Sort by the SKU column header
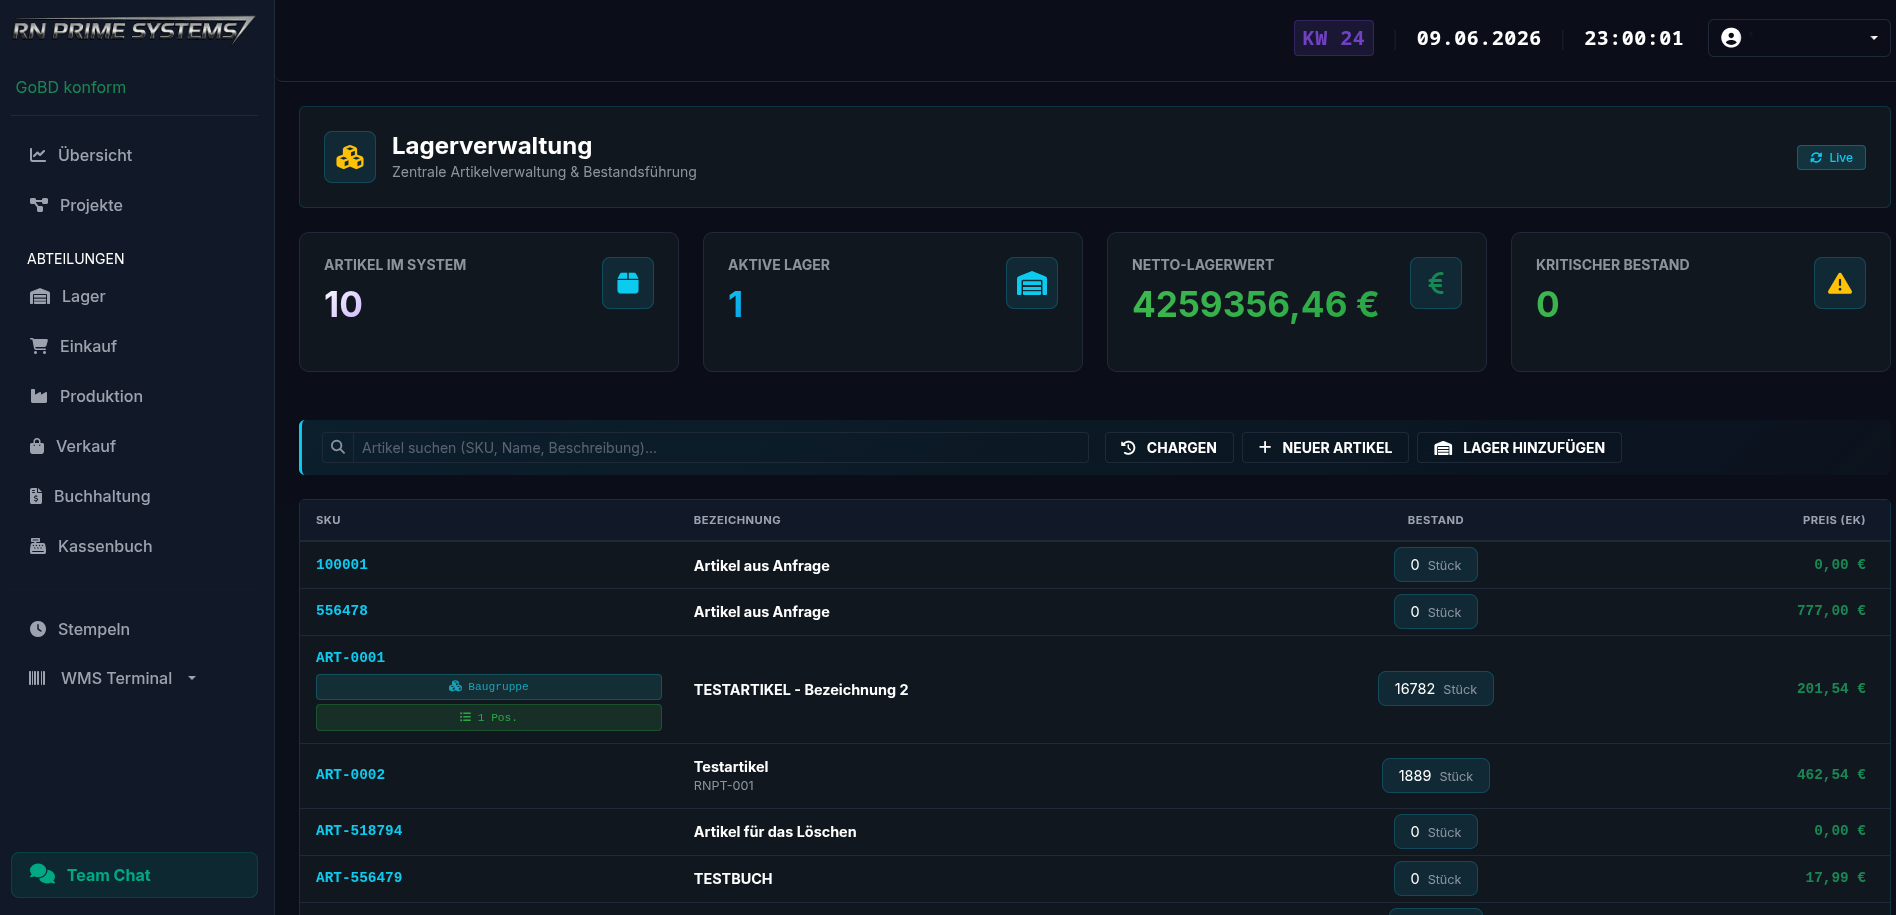1896x915 pixels. [328, 520]
